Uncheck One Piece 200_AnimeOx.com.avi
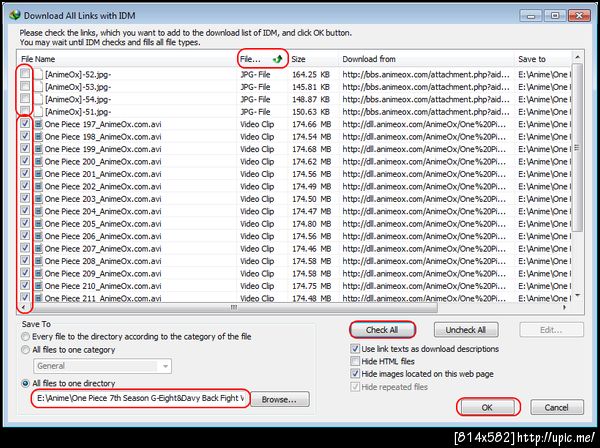The width and height of the screenshot is (600, 448). coord(25,161)
